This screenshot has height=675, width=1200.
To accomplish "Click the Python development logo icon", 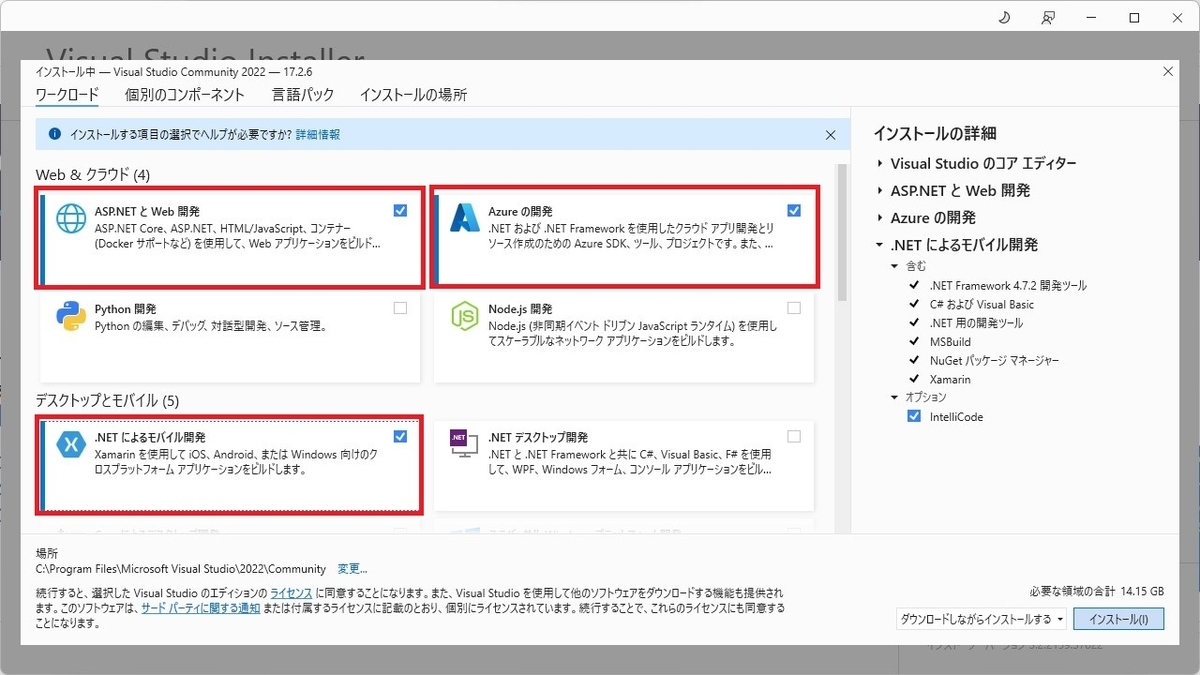I will [72, 316].
